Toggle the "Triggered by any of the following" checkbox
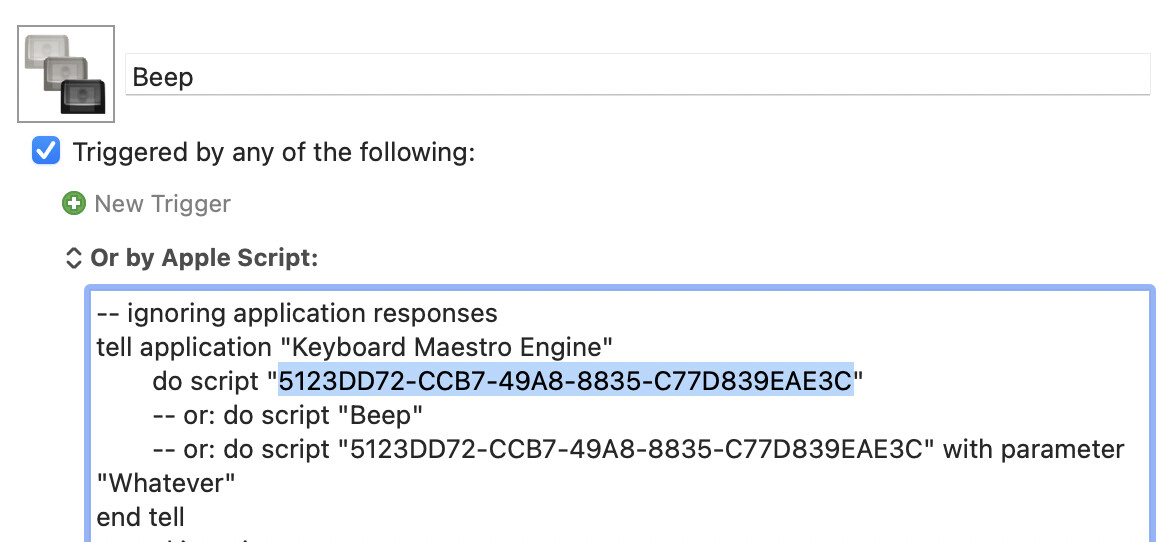 [46, 152]
